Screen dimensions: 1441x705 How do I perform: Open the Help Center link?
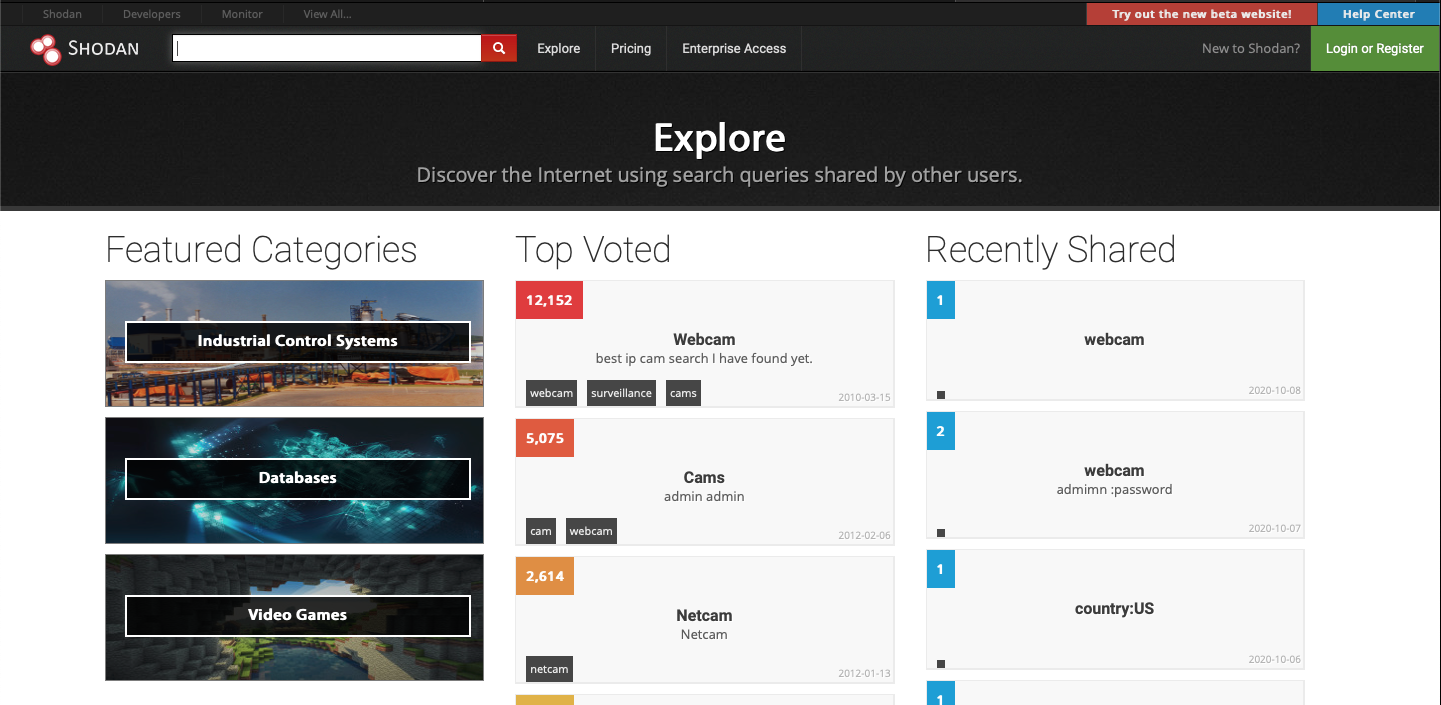(1379, 14)
